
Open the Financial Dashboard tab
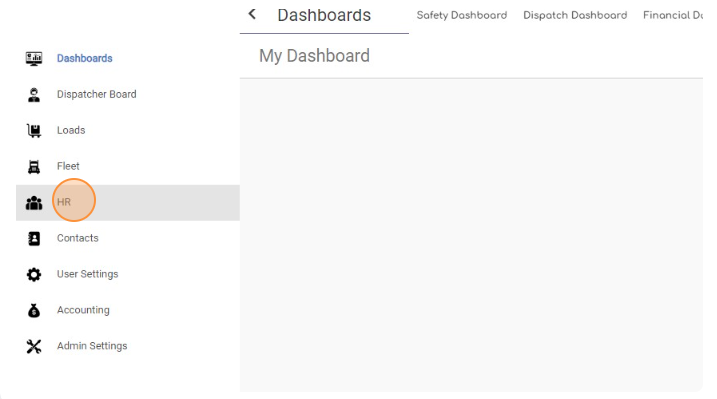(x=673, y=15)
